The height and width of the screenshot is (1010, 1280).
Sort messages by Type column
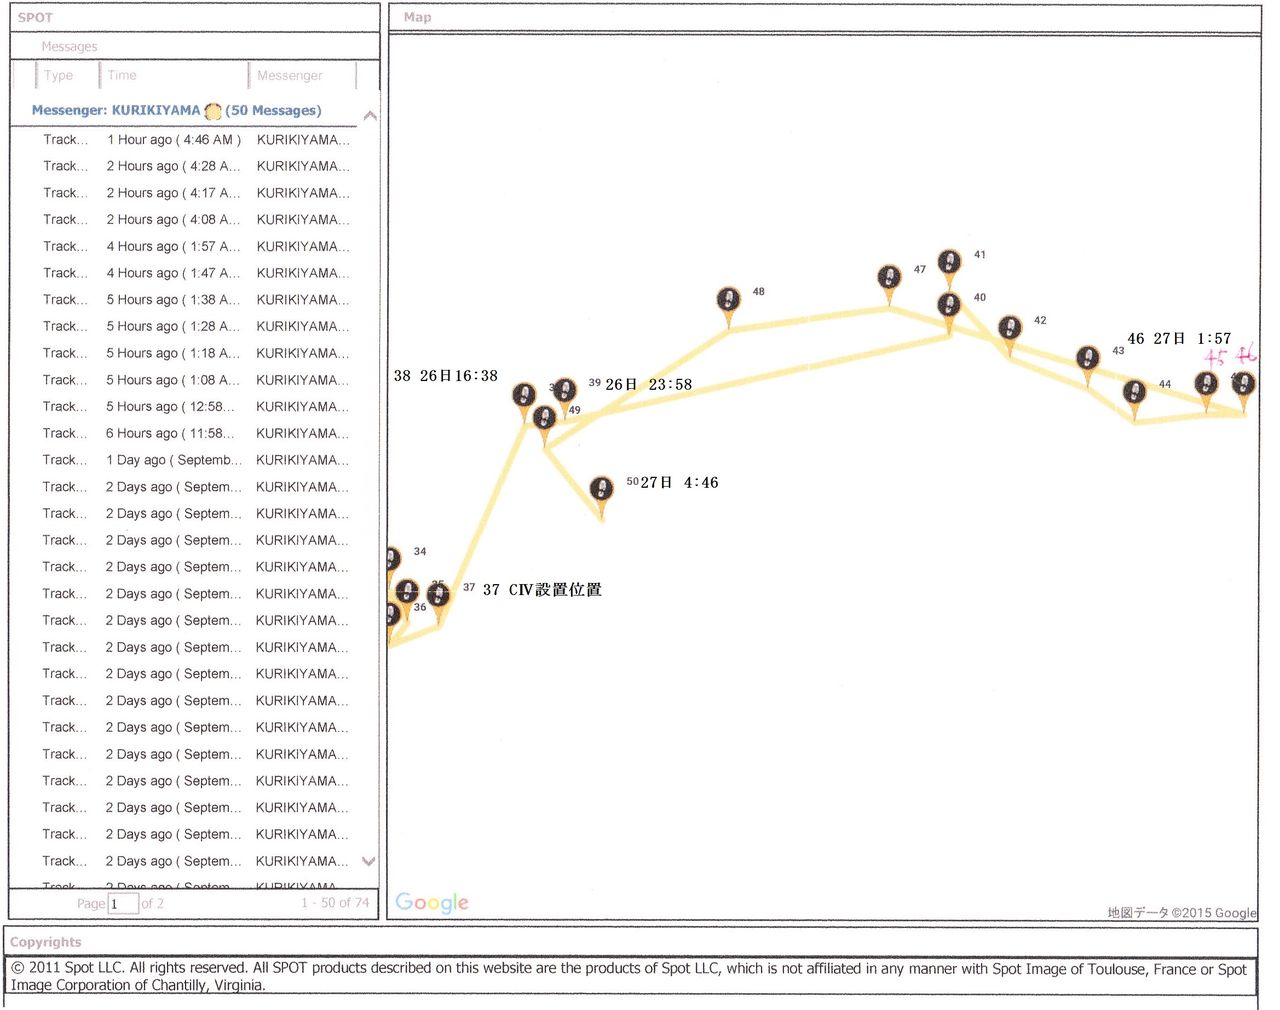[58, 75]
